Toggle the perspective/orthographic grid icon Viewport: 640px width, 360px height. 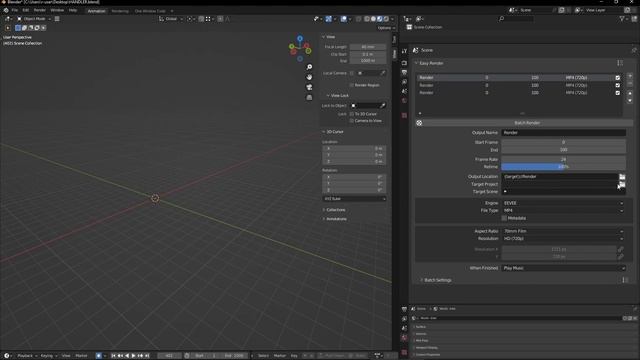[309, 98]
